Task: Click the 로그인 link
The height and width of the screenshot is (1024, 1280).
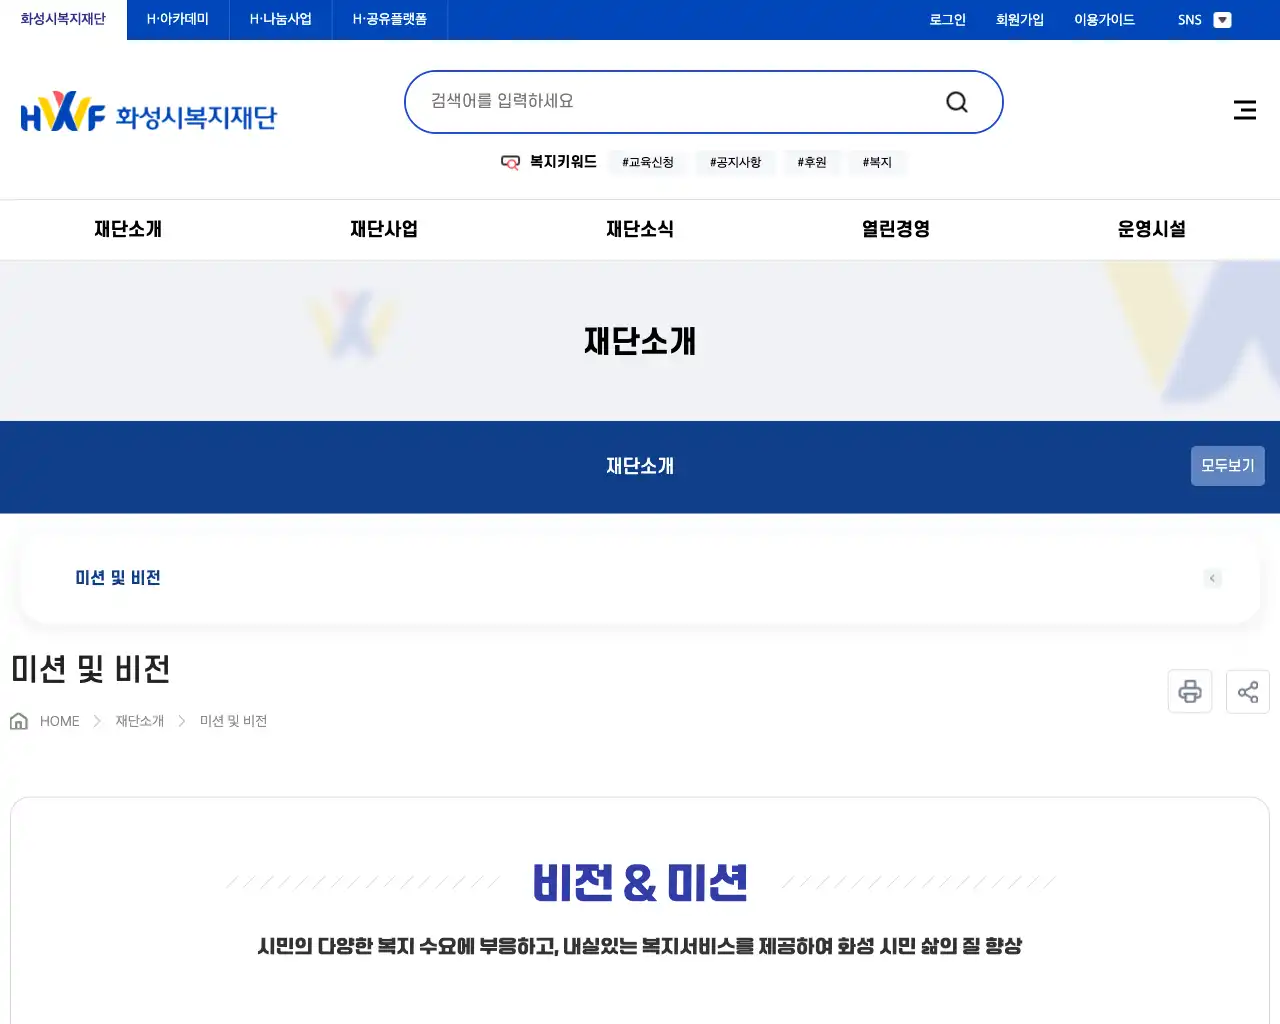Action: click(x=946, y=19)
